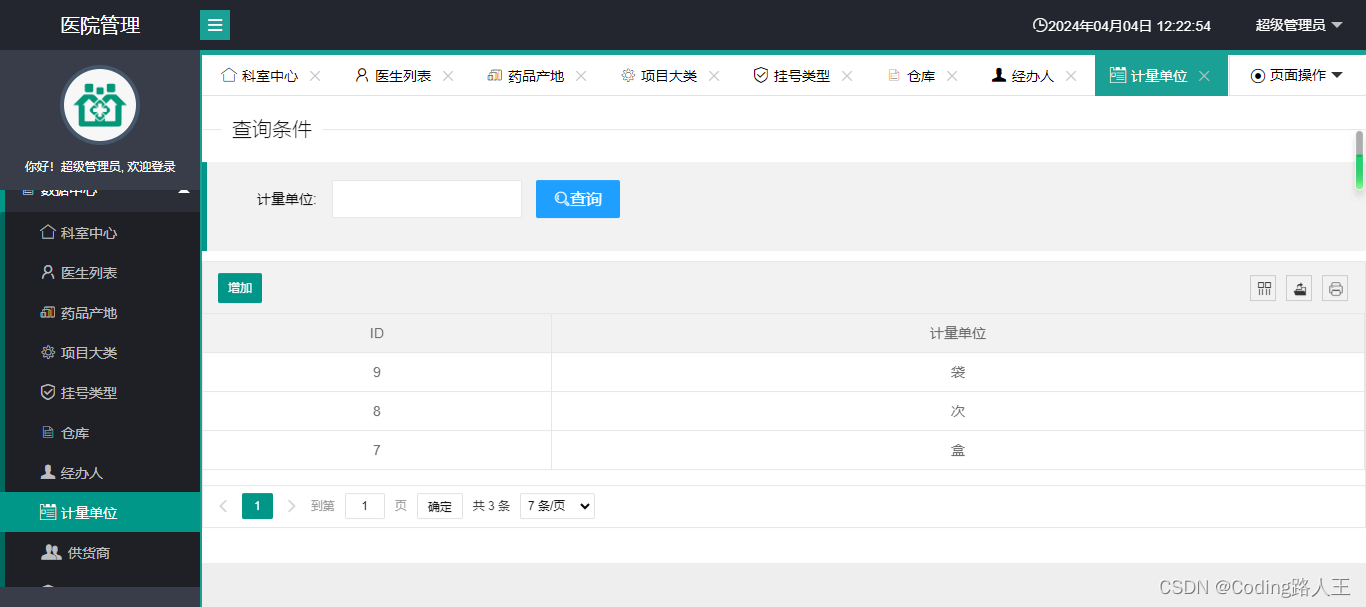Viewport: 1366px width, 607px height.
Task: Click the 查询 search button
Action: coord(578,199)
